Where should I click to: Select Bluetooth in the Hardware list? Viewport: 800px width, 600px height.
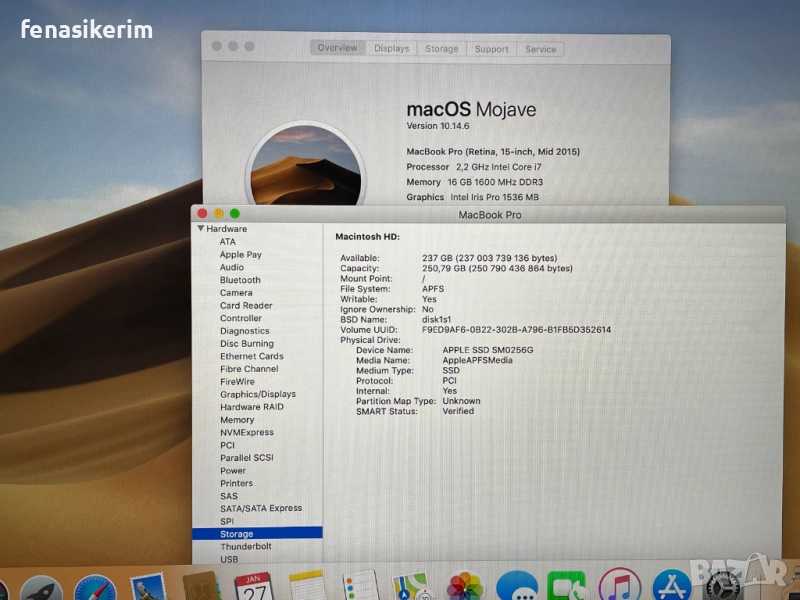coord(240,280)
